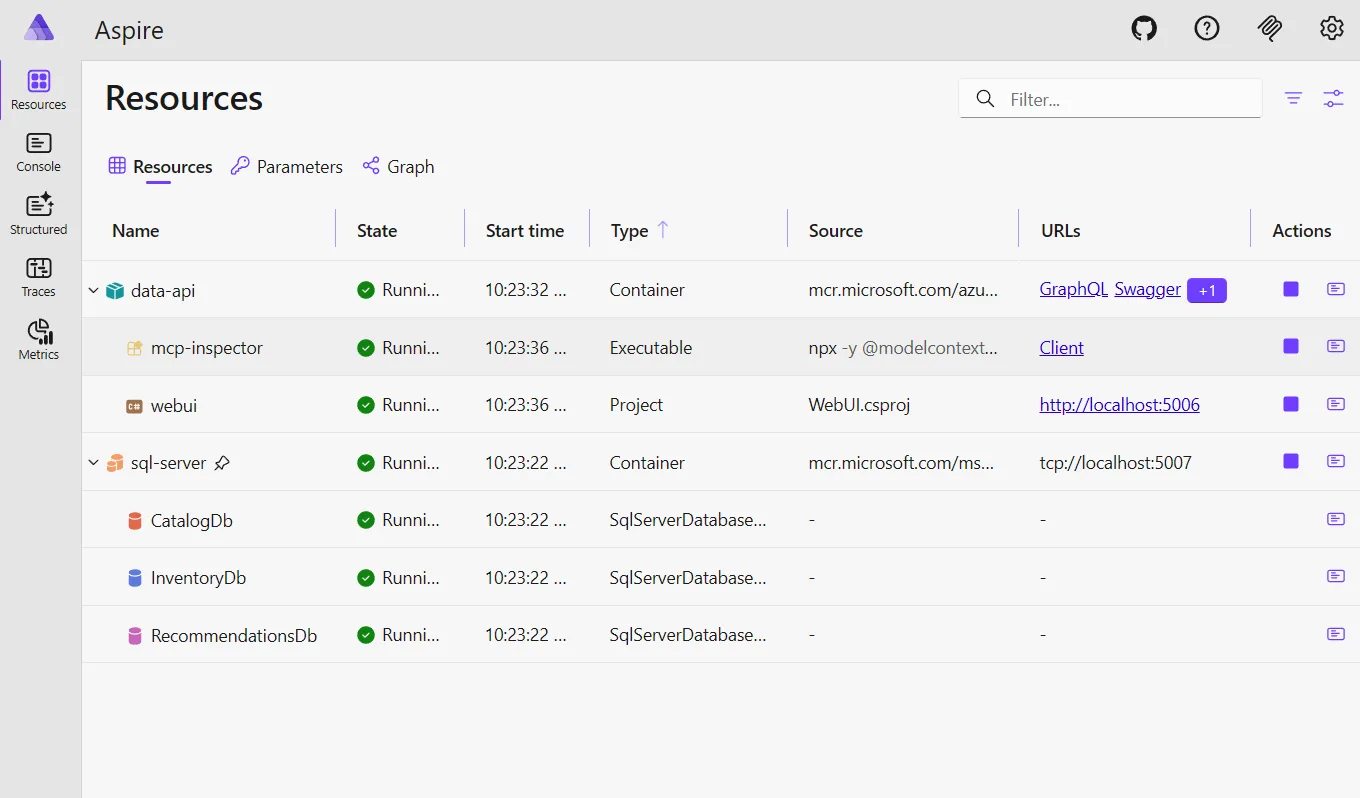Viewport: 1360px width, 798px height.
Task: View console logs for CatalogDb
Action: pyautogui.click(x=1335, y=519)
